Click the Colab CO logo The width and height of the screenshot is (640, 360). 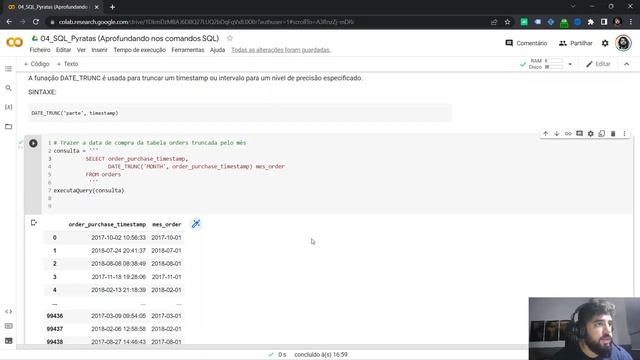[x=14, y=42]
